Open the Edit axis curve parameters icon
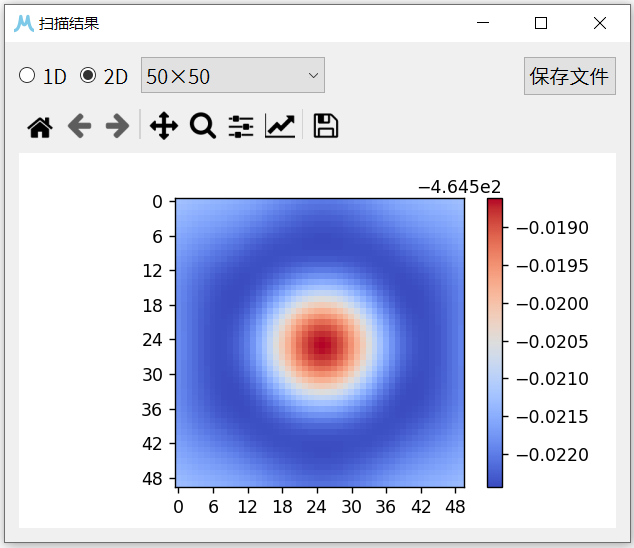634x548 pixels. coord(280,126)
